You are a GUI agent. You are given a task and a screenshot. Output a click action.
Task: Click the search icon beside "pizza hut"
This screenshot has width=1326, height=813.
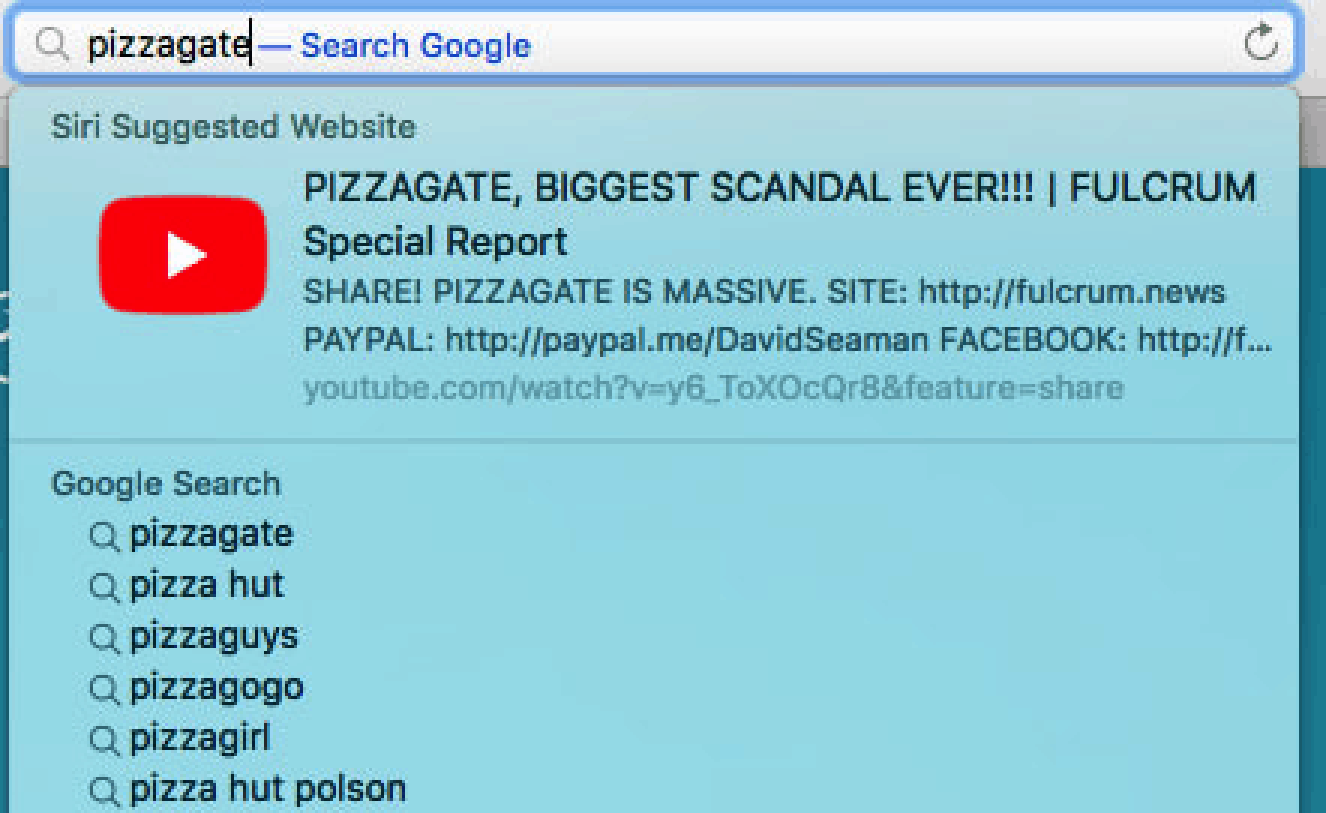click(104, 587)
